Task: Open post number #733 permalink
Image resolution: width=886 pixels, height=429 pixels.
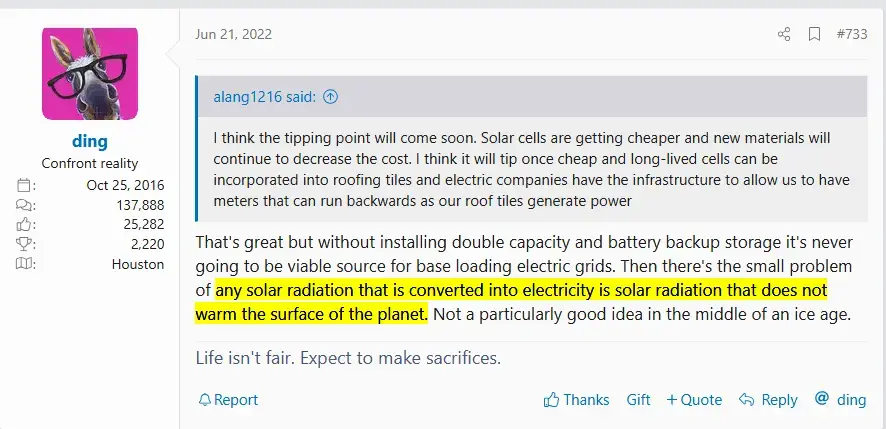Action: pos(851,34)
